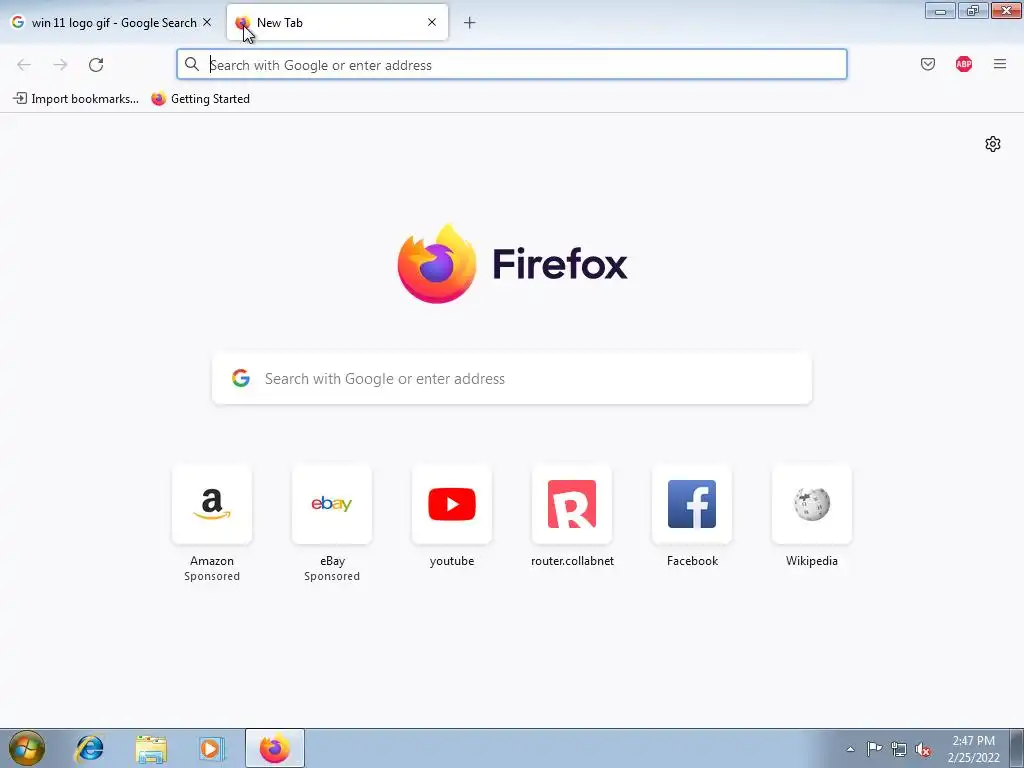The image size is (1024, 768).
Task: Click the Amazon label text
Action: coord(212,561)
